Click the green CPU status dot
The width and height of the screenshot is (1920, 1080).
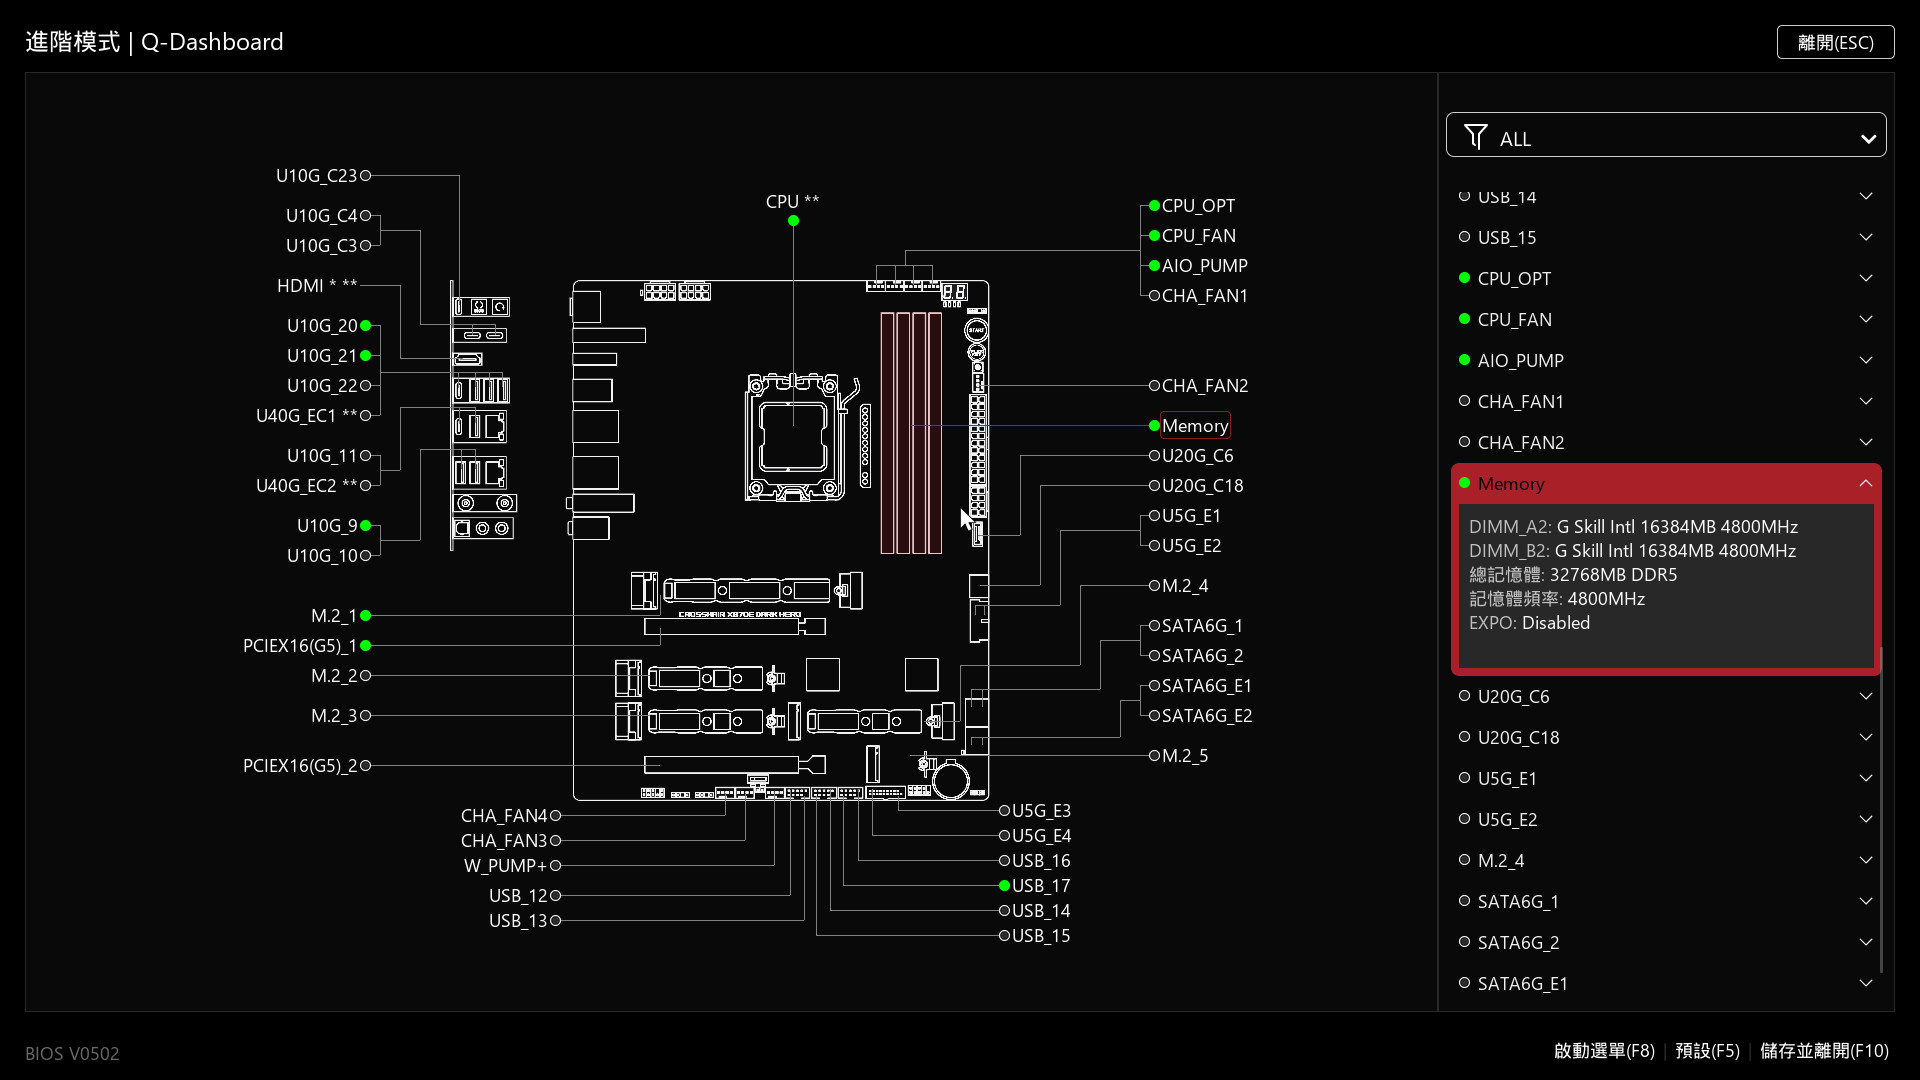[793, 221]
